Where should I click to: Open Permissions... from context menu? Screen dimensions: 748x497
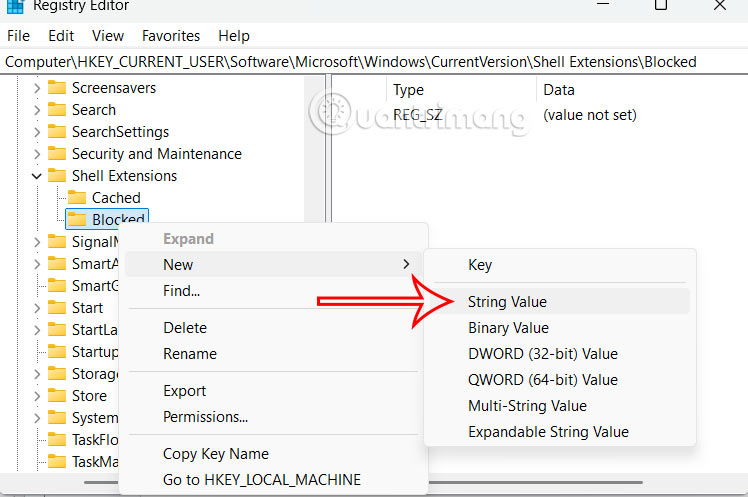tap(273, 416)
